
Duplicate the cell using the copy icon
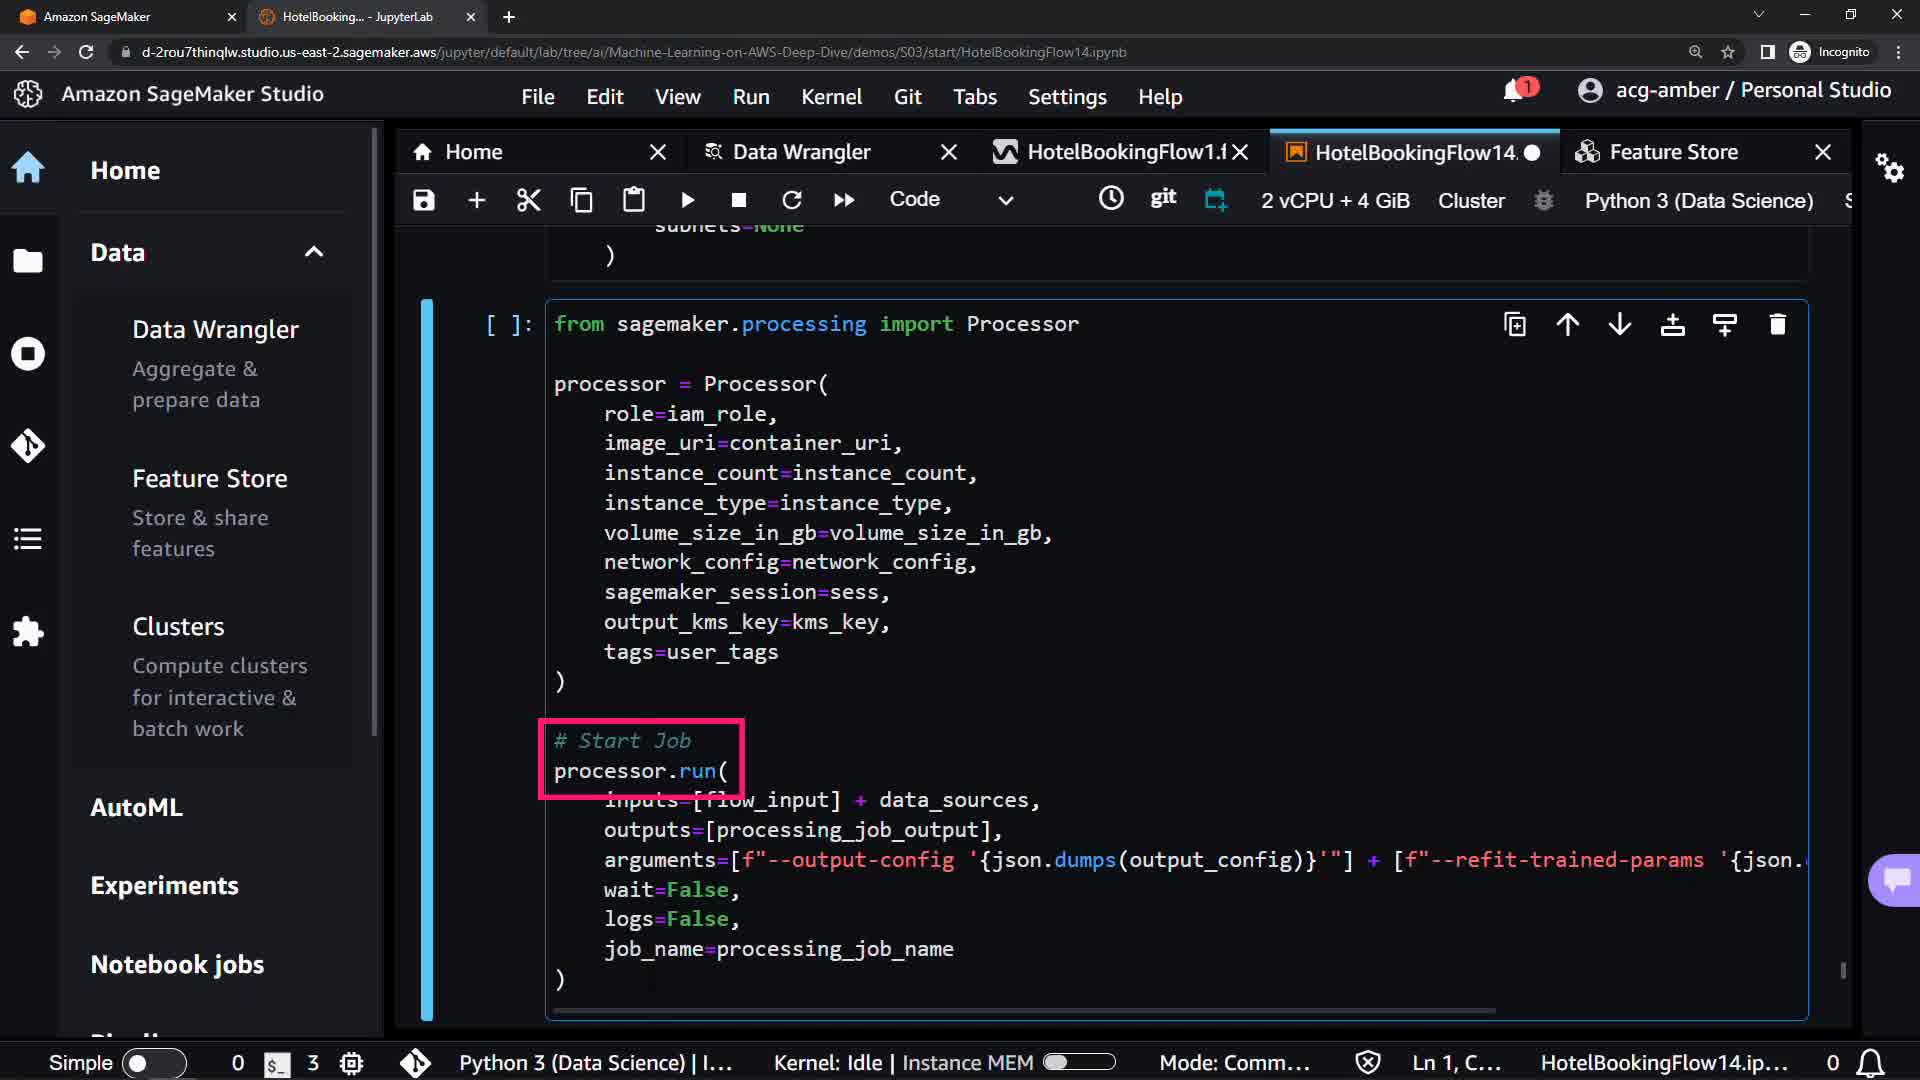(1514, 324)
